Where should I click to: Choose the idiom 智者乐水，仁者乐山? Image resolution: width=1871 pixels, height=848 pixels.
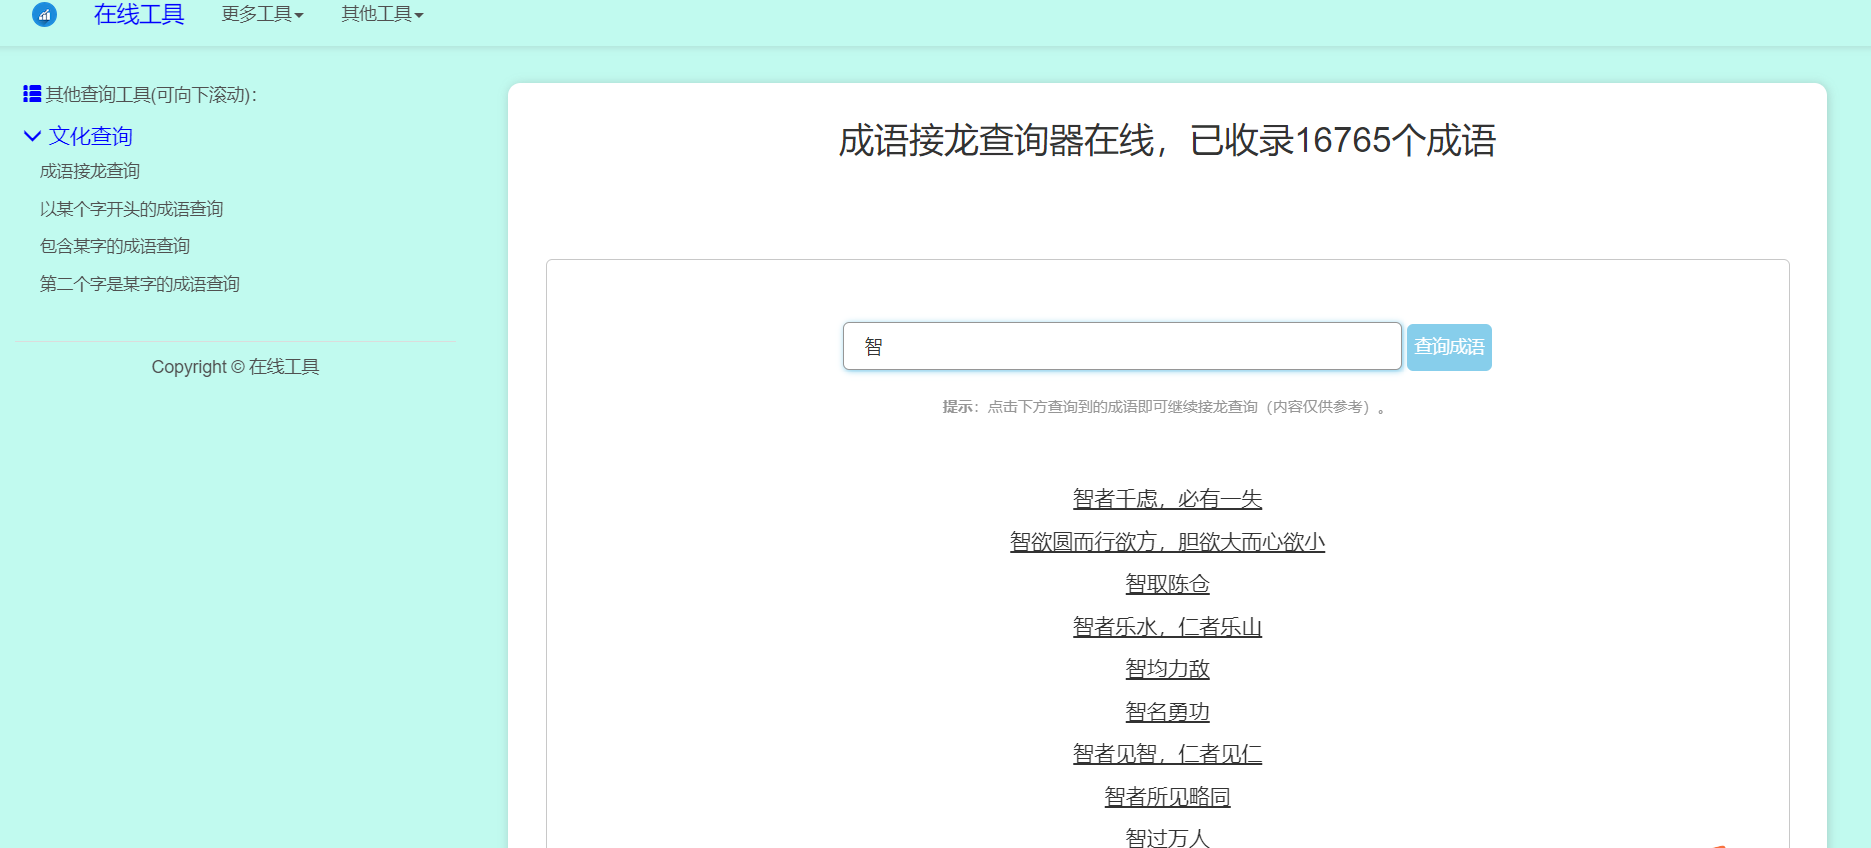coord(1167,627)
